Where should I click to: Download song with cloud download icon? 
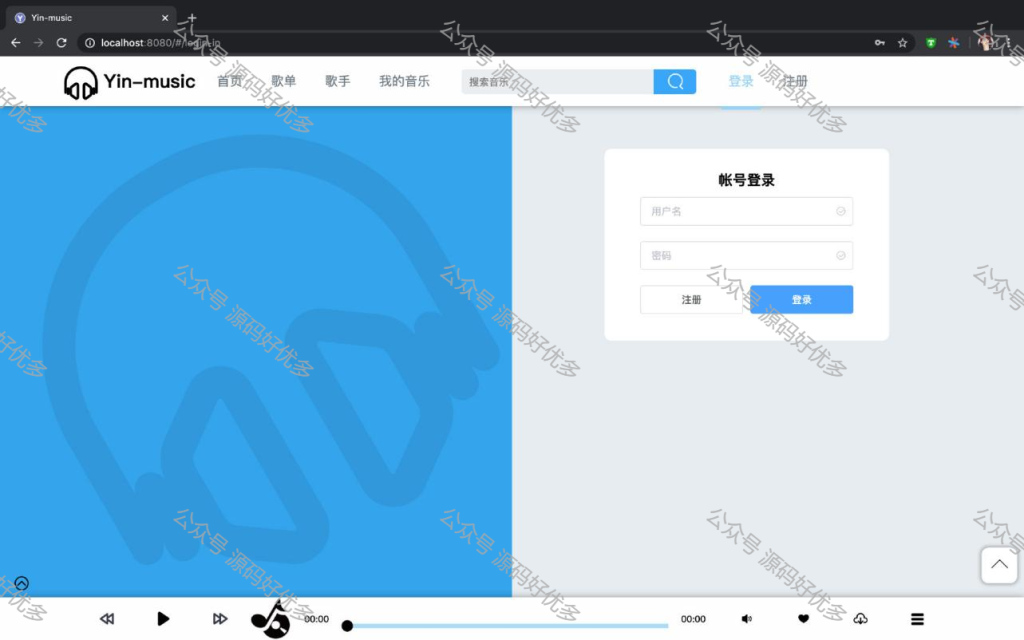(x=861, y=618)
